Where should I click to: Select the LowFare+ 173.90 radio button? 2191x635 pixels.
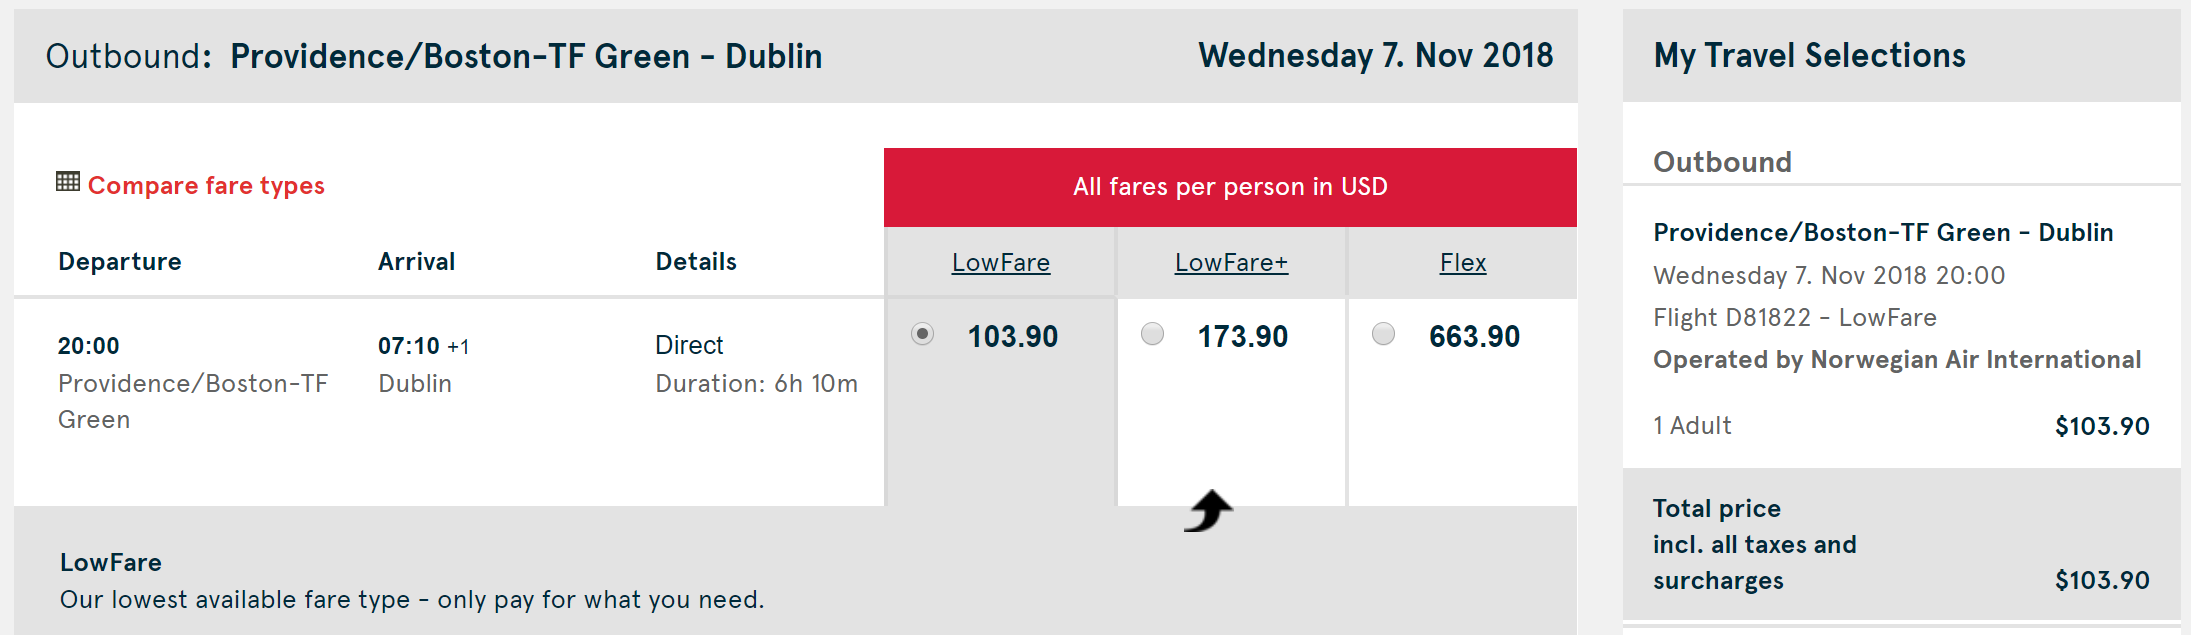tap(1153, 334)
